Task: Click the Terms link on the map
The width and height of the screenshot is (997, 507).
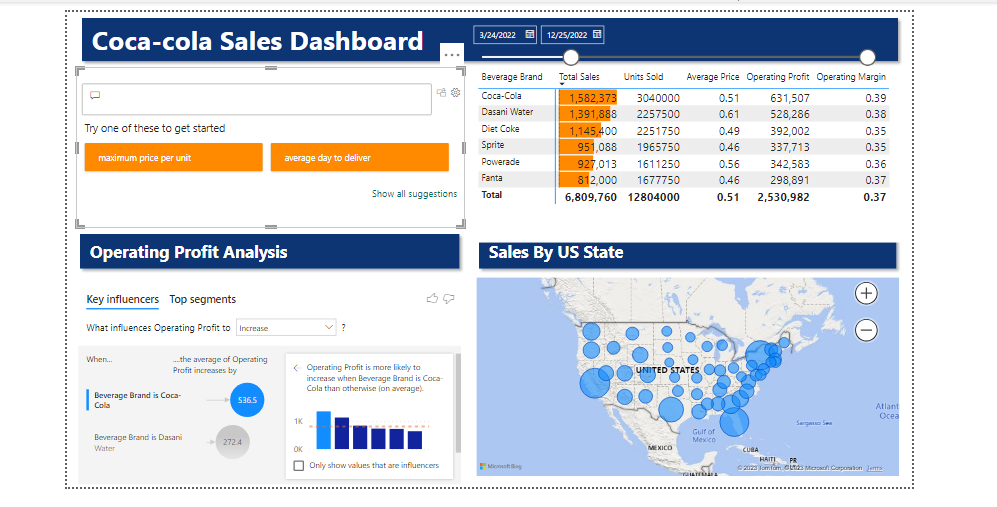Action: click(x=874, y=468)
